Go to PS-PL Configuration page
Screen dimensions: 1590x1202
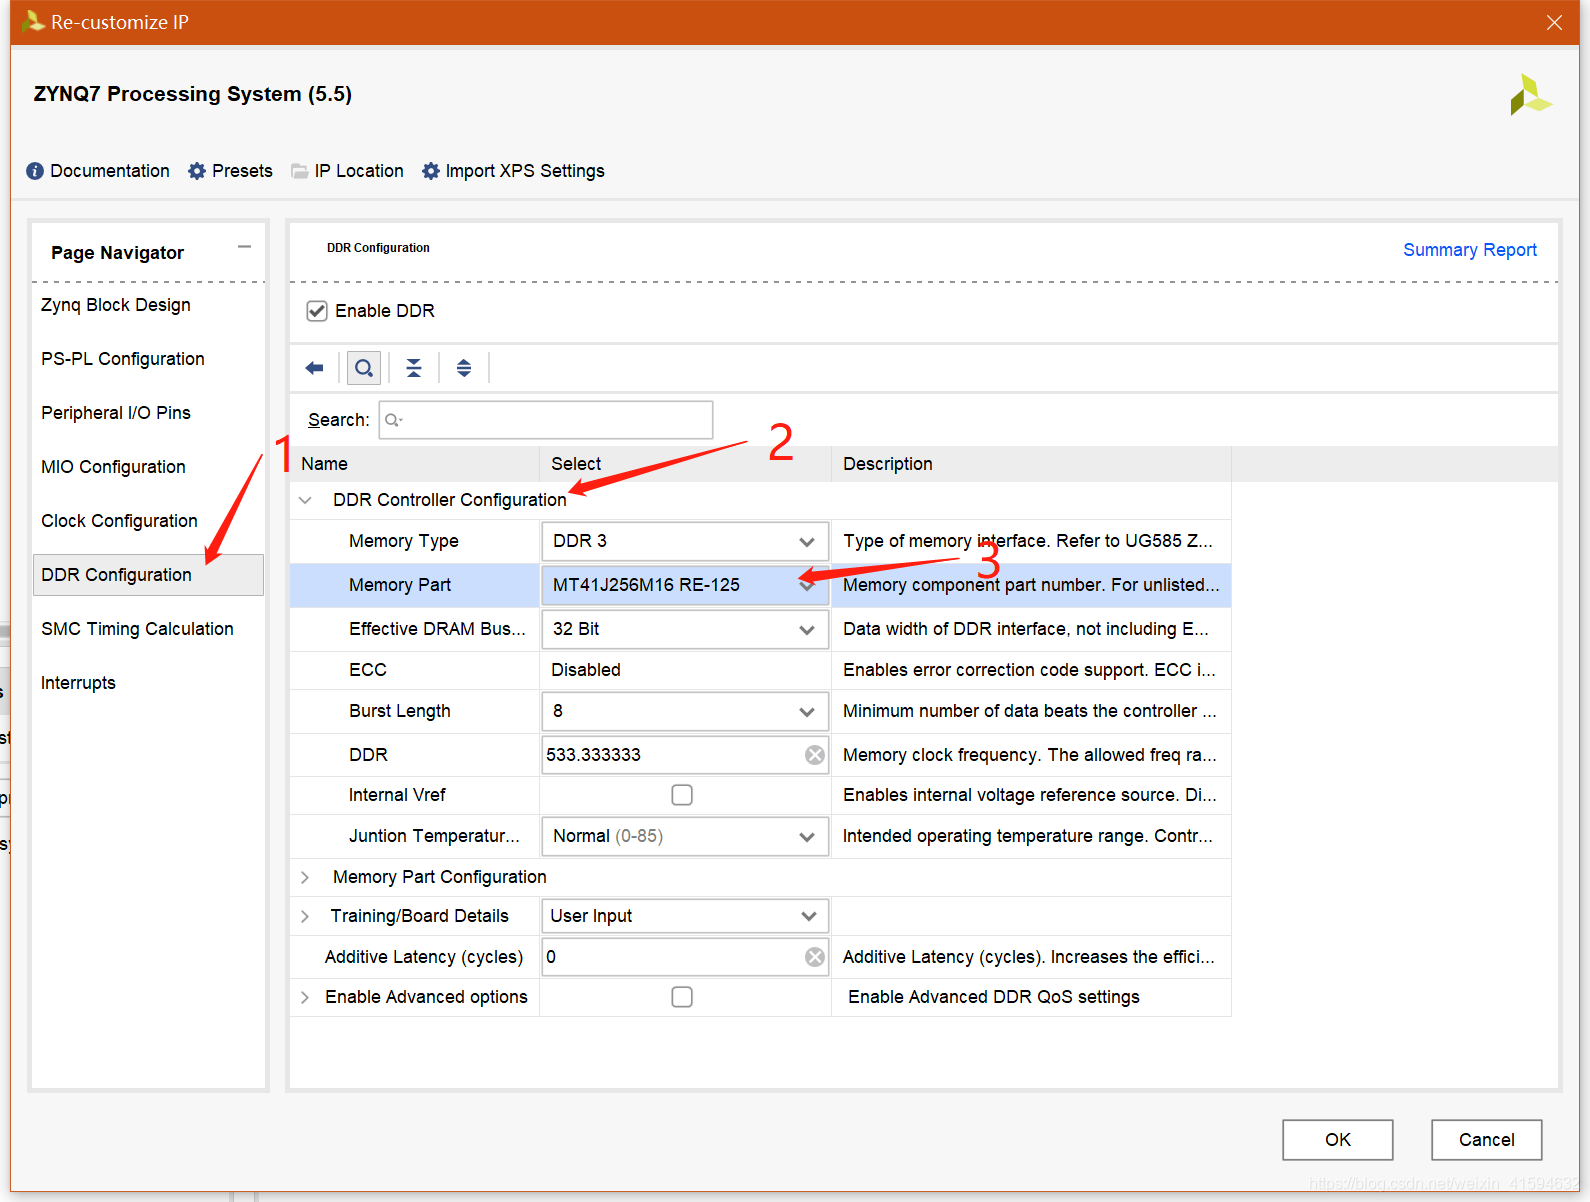point(123,359)
